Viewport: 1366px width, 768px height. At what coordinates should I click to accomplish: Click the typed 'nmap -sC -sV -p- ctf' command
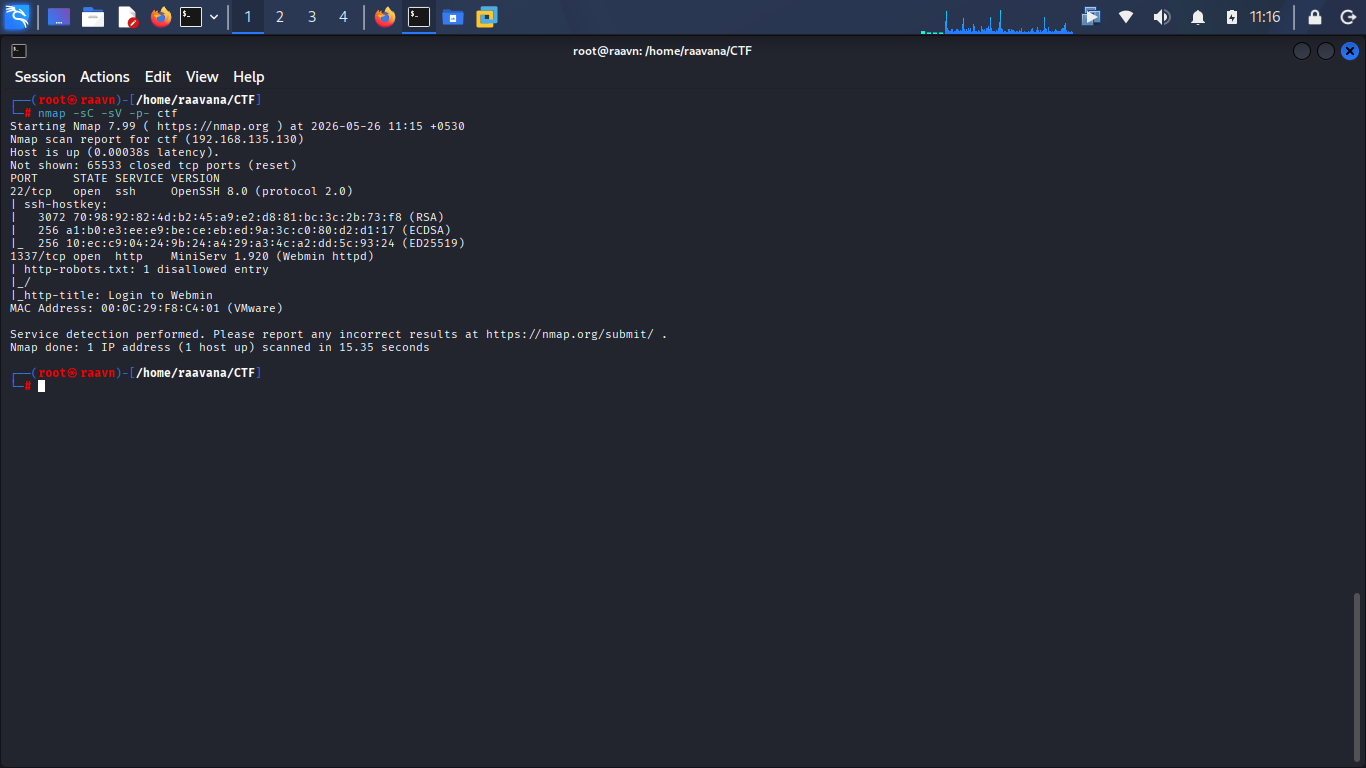point(108,113)
